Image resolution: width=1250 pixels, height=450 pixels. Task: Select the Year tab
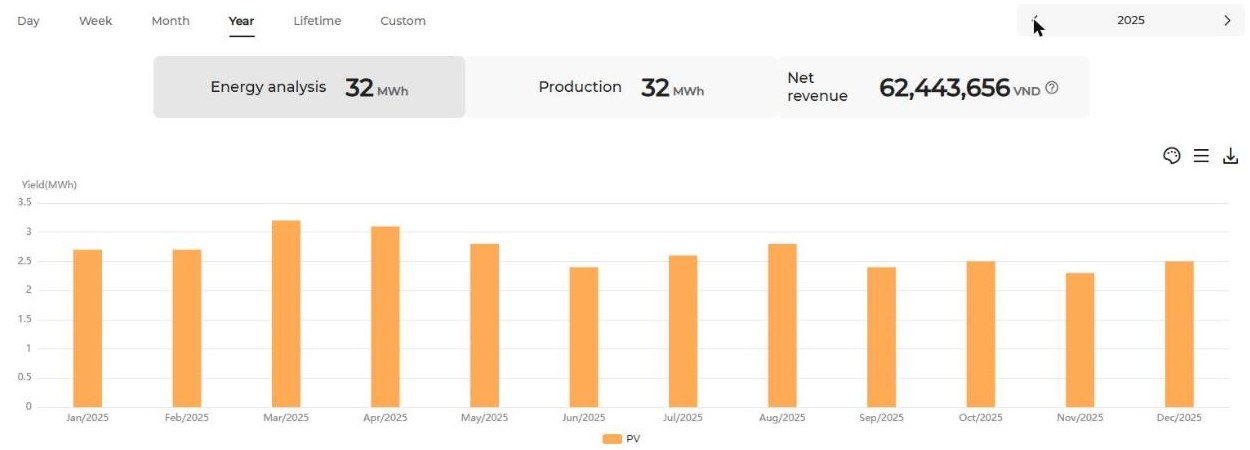coord(241,21)
